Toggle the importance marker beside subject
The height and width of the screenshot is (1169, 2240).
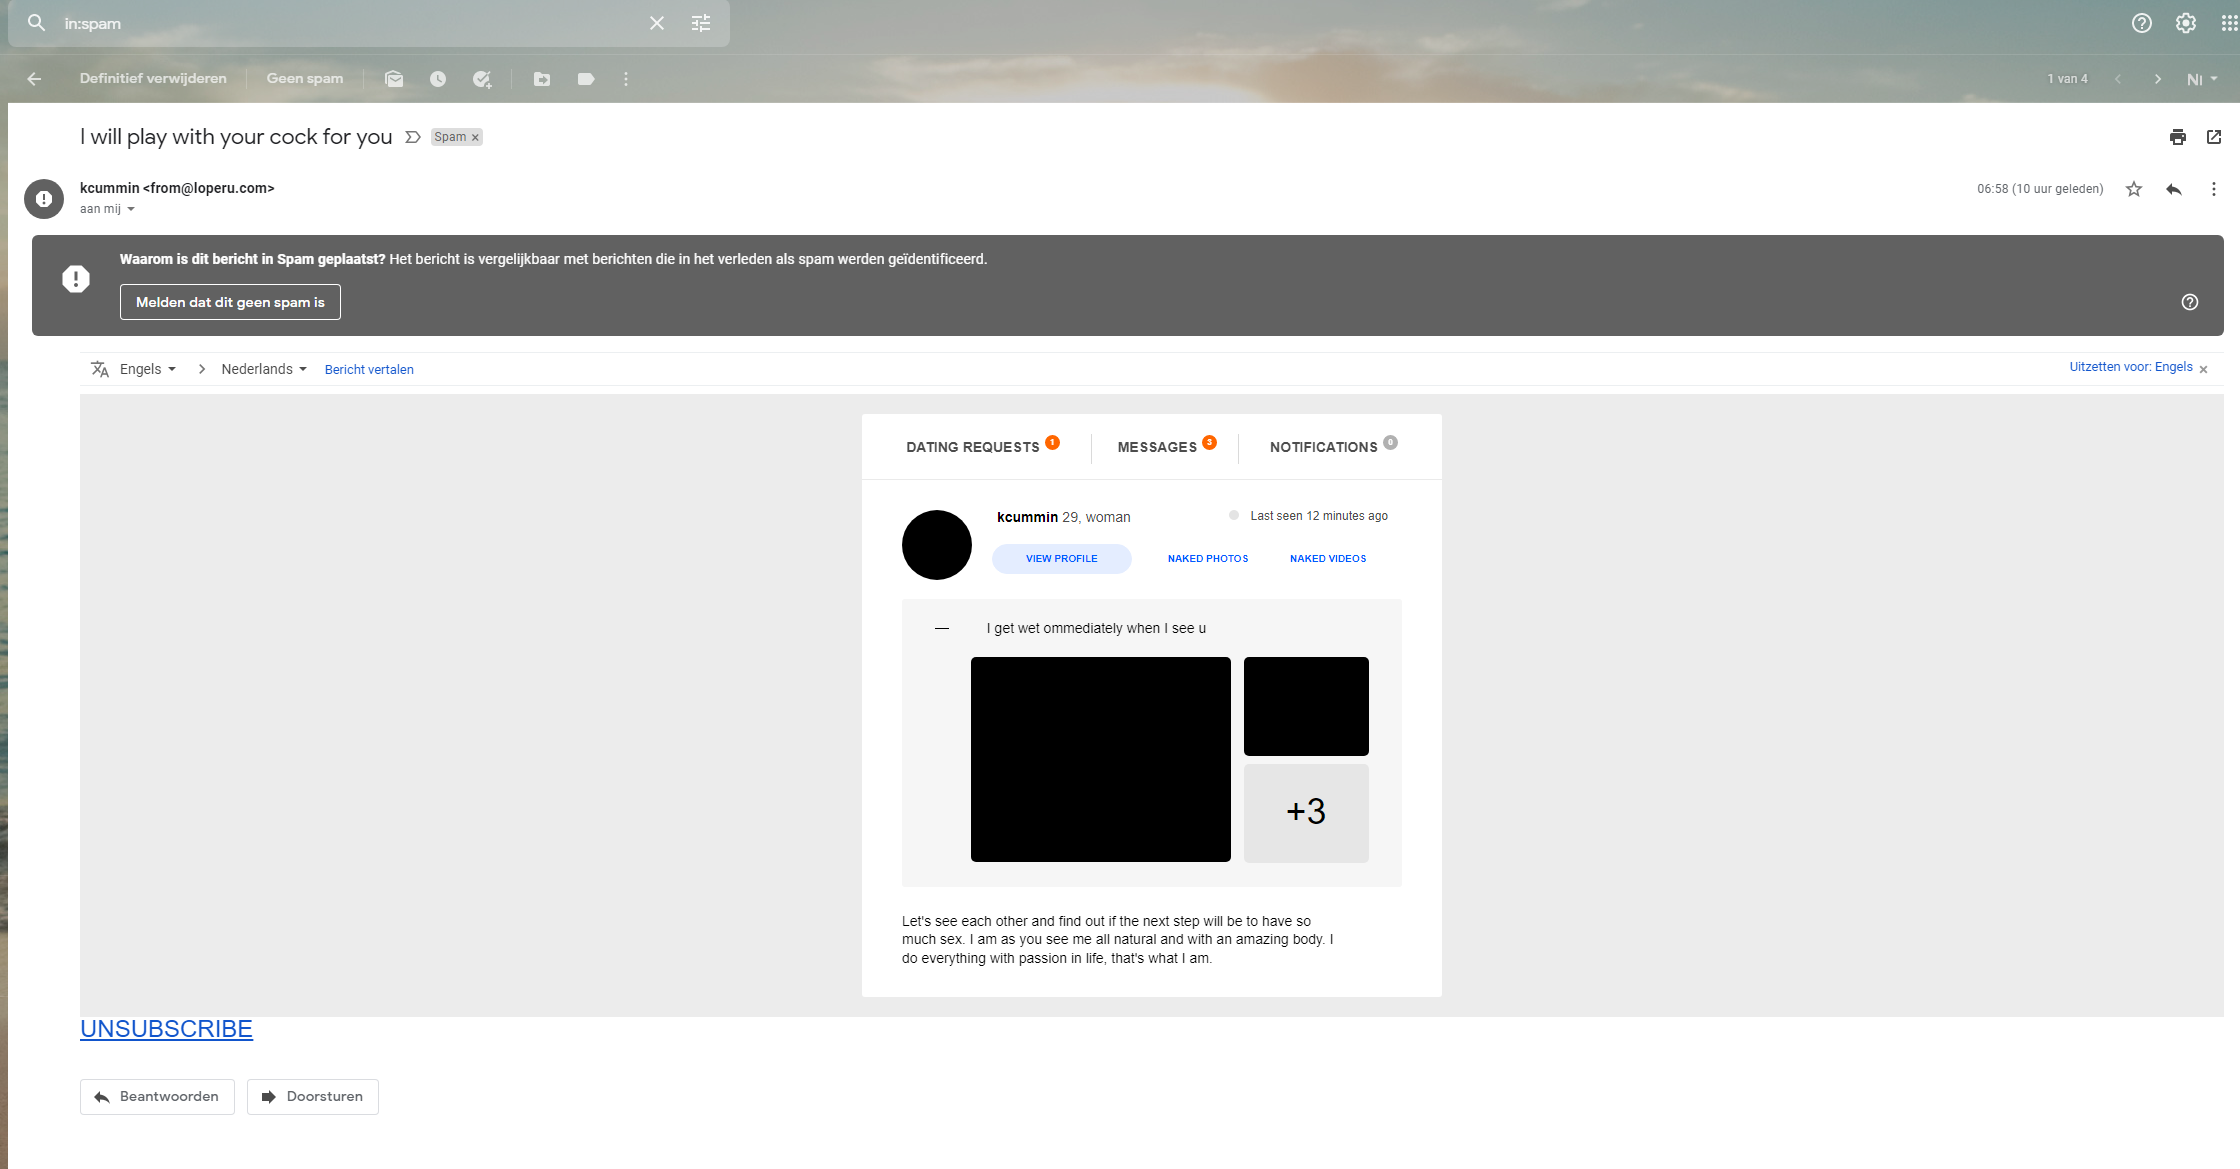[412, 137]
